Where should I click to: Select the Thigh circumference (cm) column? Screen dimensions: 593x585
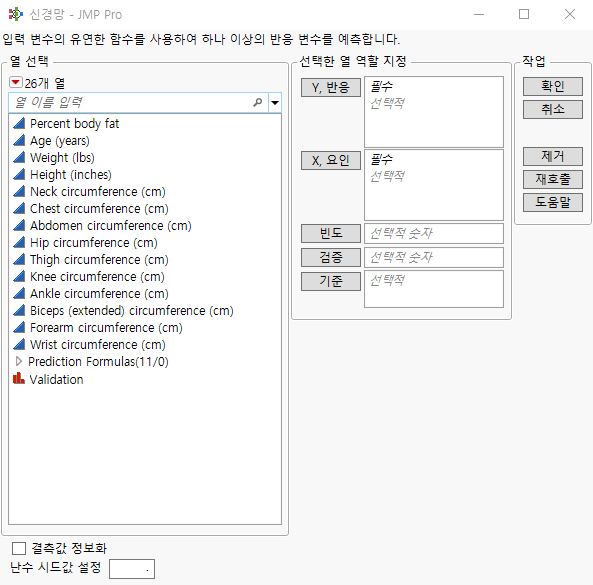99,260
